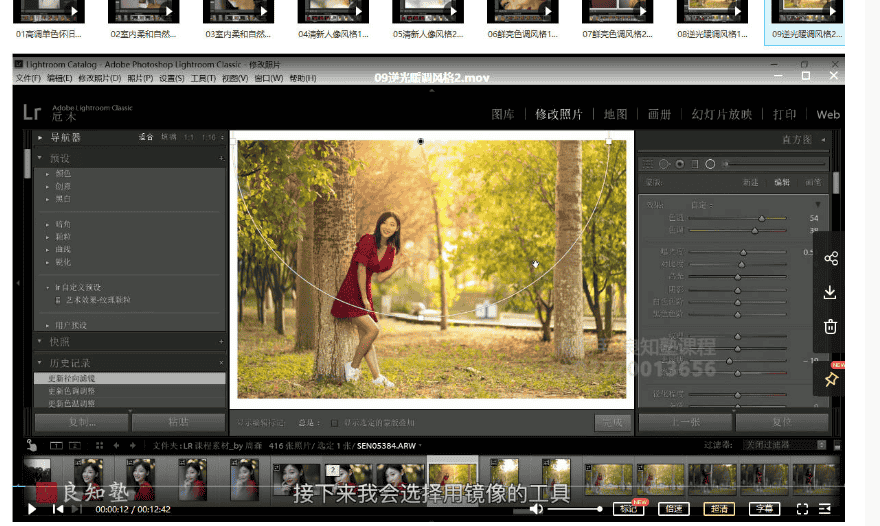This screenshot has height=526, width=880.
Task: Select the Red Eye Correction tool icon
Action: pos(680,164)
